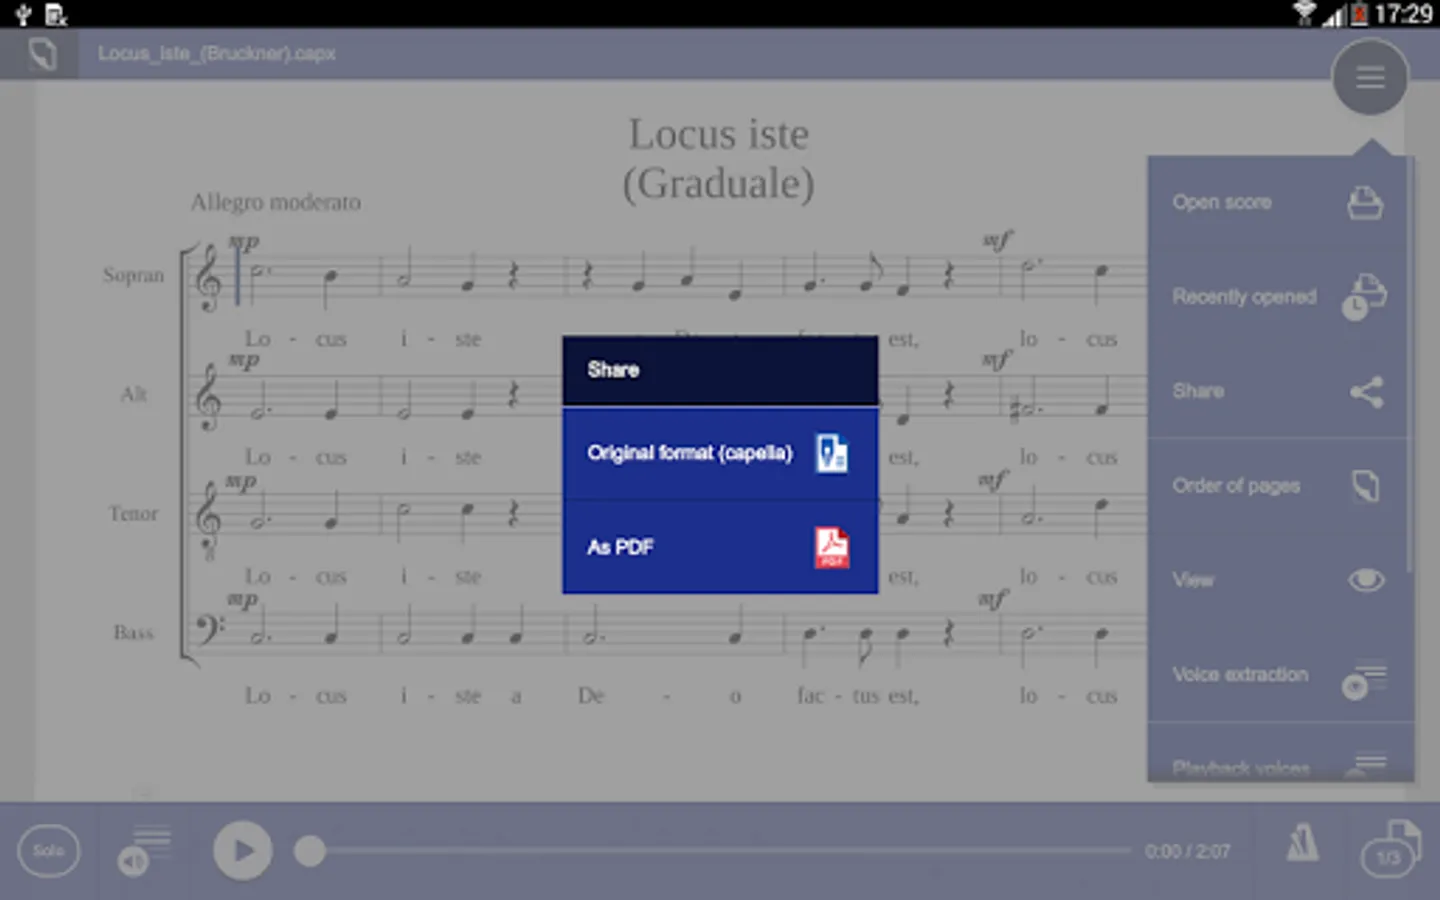Click the Voice extraction icon
The height and width of the screenshot is (900, 1440).
(1364, 680)
